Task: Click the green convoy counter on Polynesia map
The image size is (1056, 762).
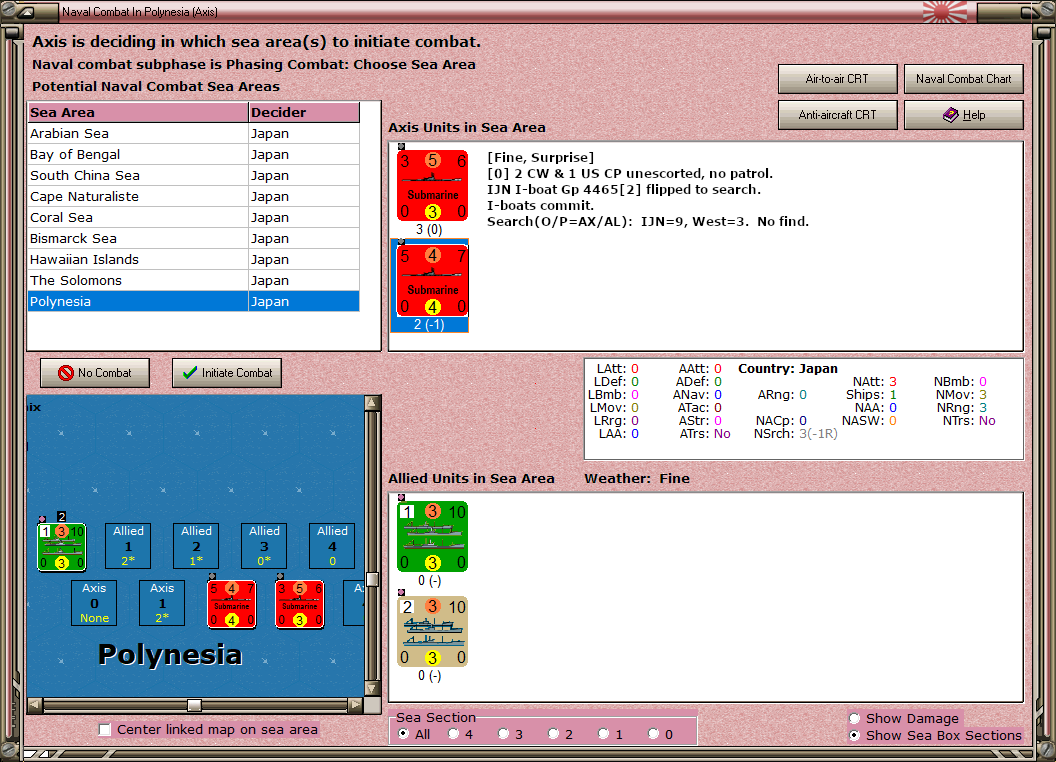Action: click(x=61, y=547)
